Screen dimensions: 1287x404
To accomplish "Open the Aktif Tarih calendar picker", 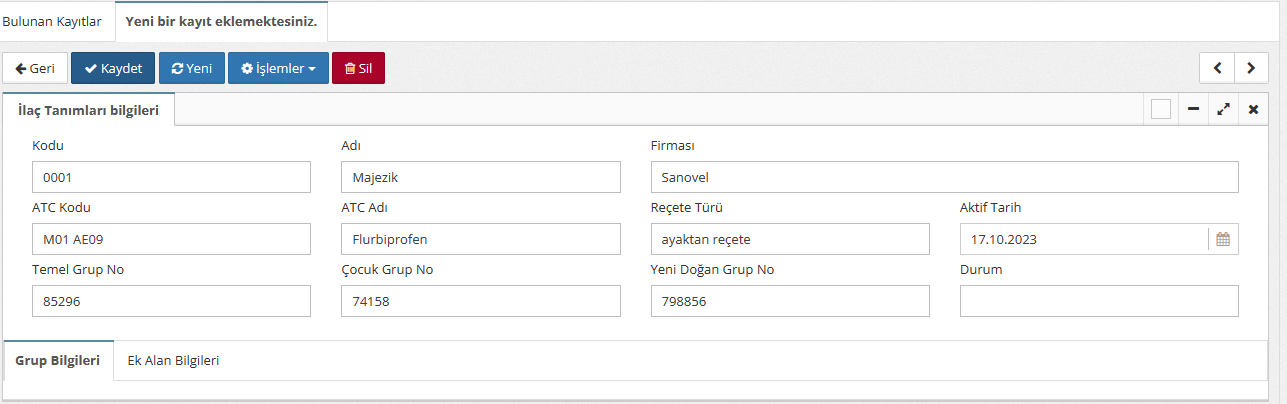I will click(1222, 239).
